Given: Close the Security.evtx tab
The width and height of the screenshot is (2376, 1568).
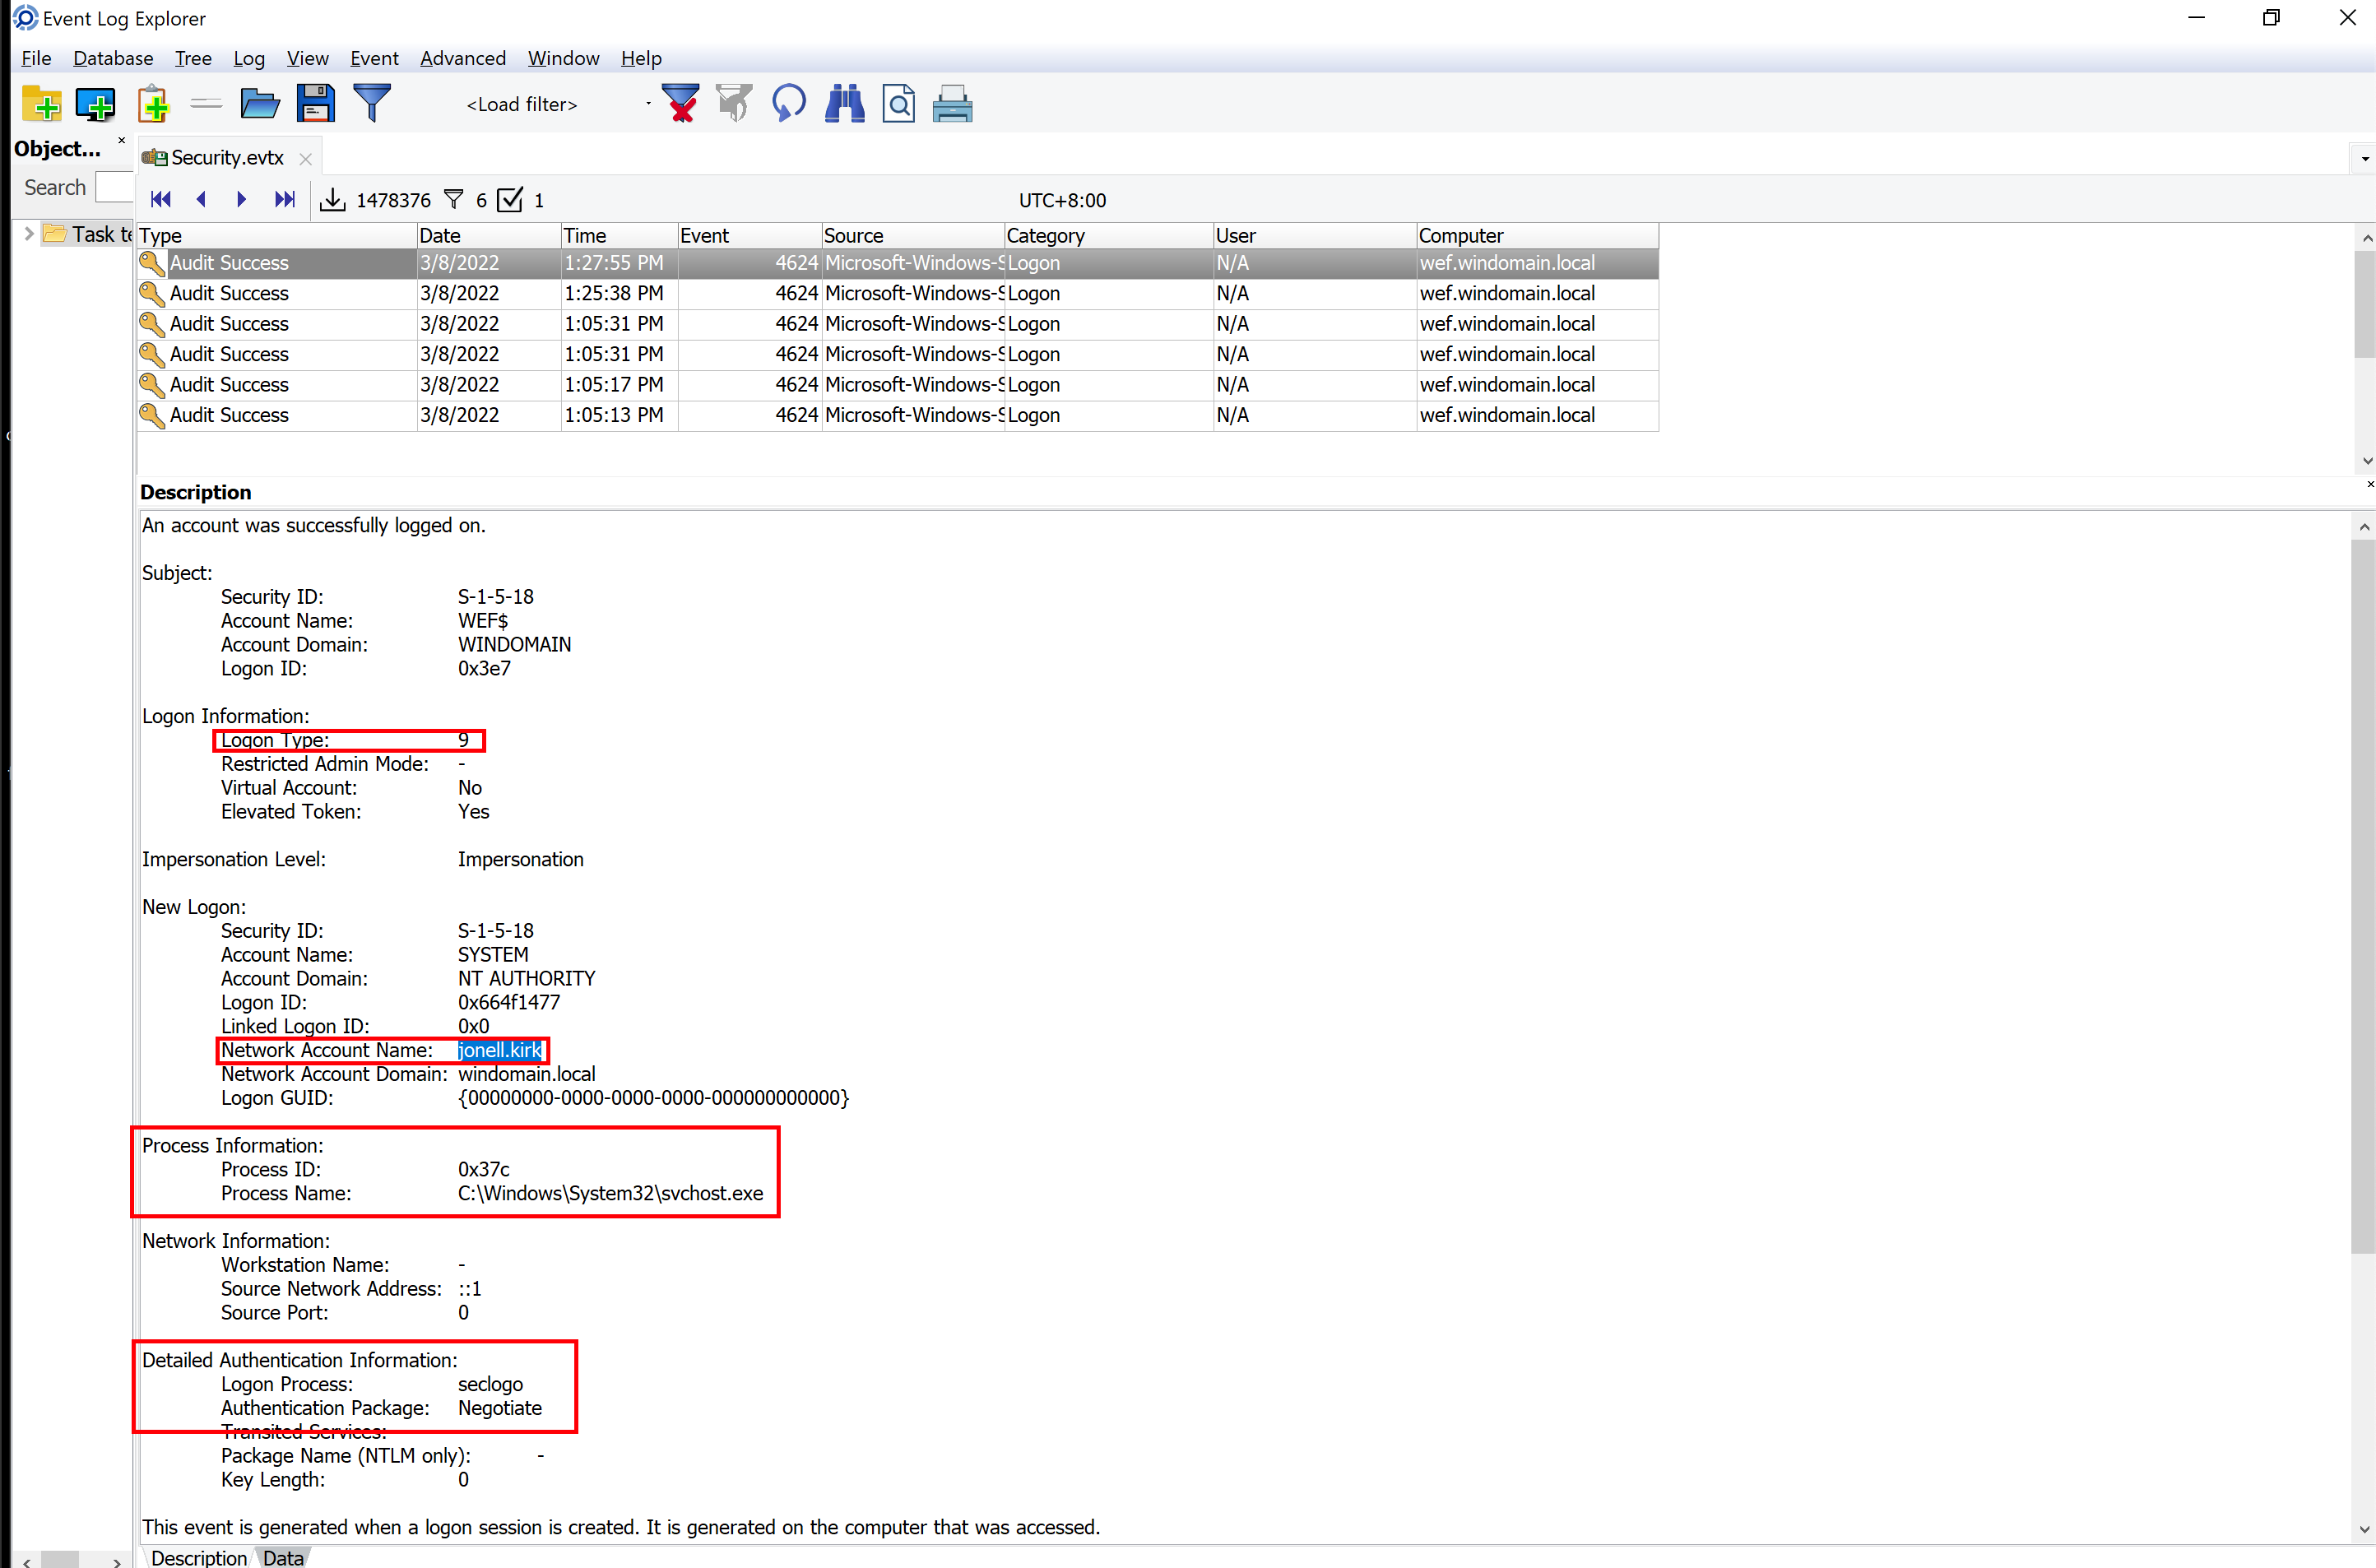Looking at the screenshot, I should (306, 159).
